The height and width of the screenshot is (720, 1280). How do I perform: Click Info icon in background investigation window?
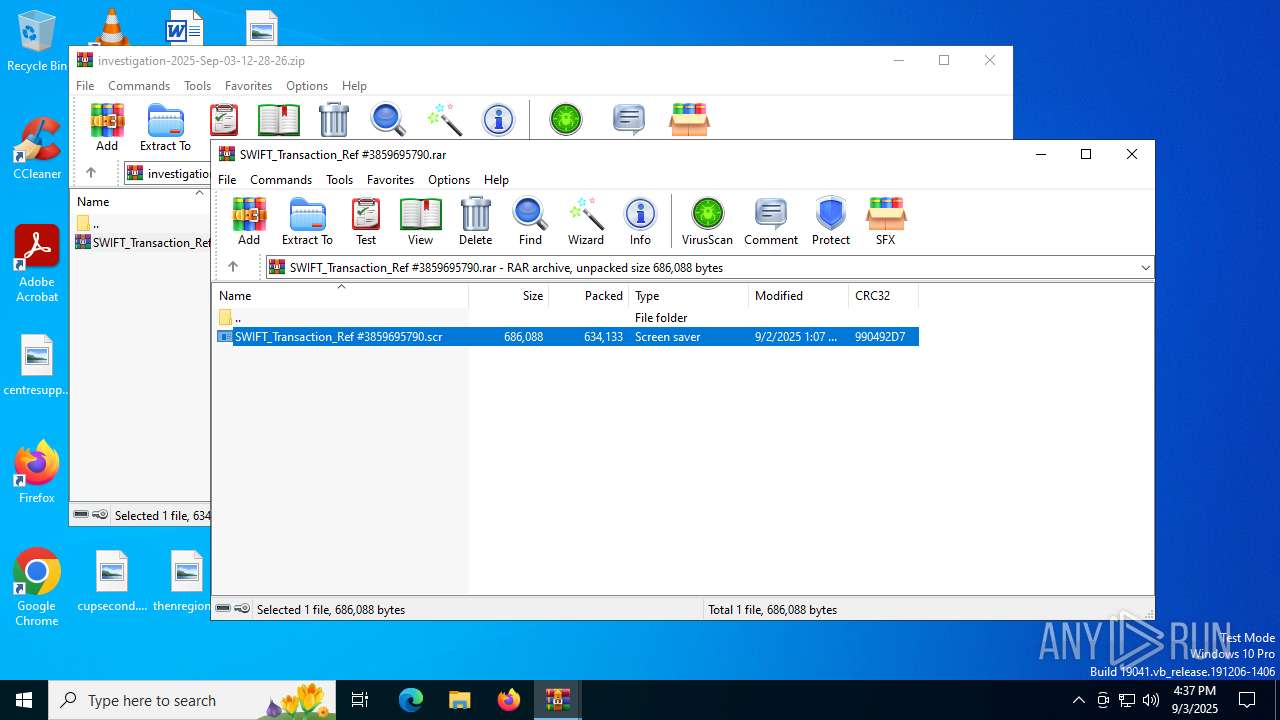pos(498,120)
